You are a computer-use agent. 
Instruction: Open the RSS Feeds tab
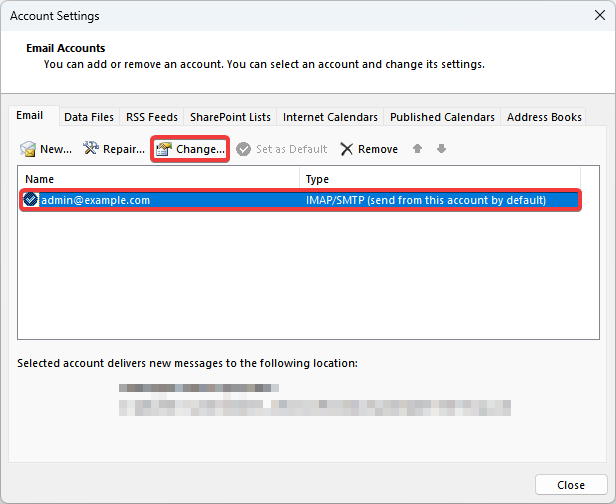[151, 117]
